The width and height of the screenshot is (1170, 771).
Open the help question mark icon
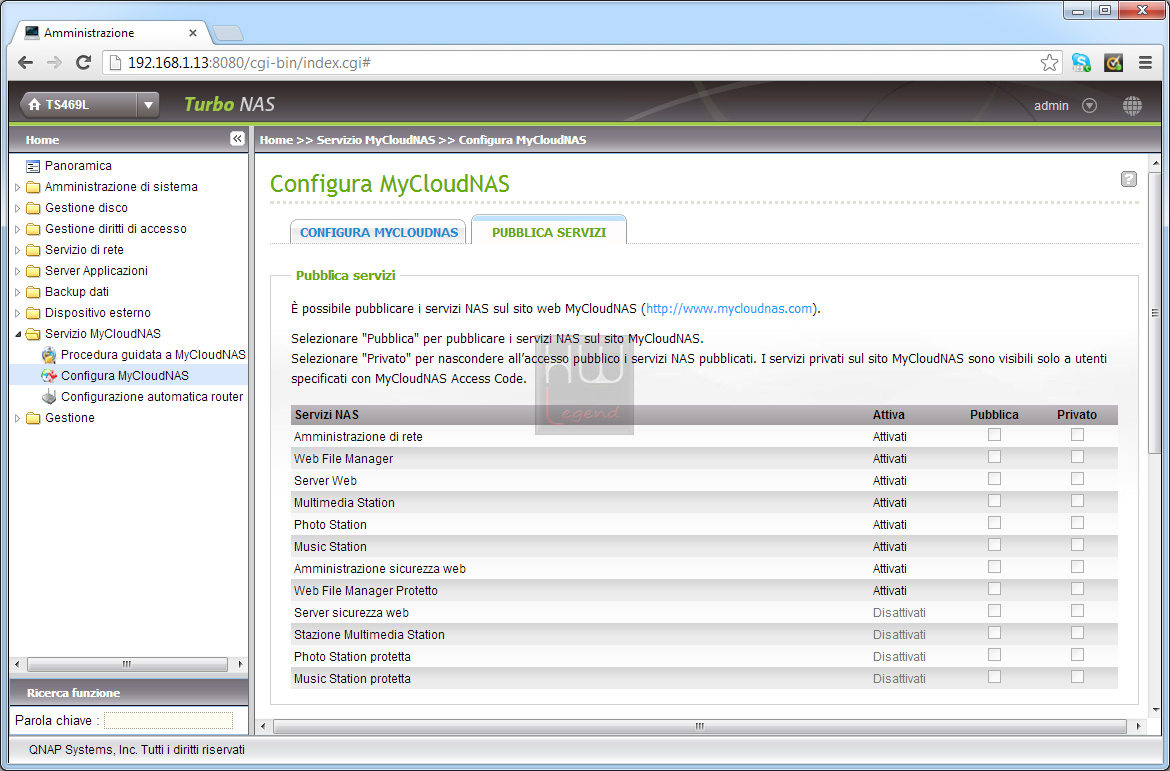pyautogui.click(x=1129, y=179)
